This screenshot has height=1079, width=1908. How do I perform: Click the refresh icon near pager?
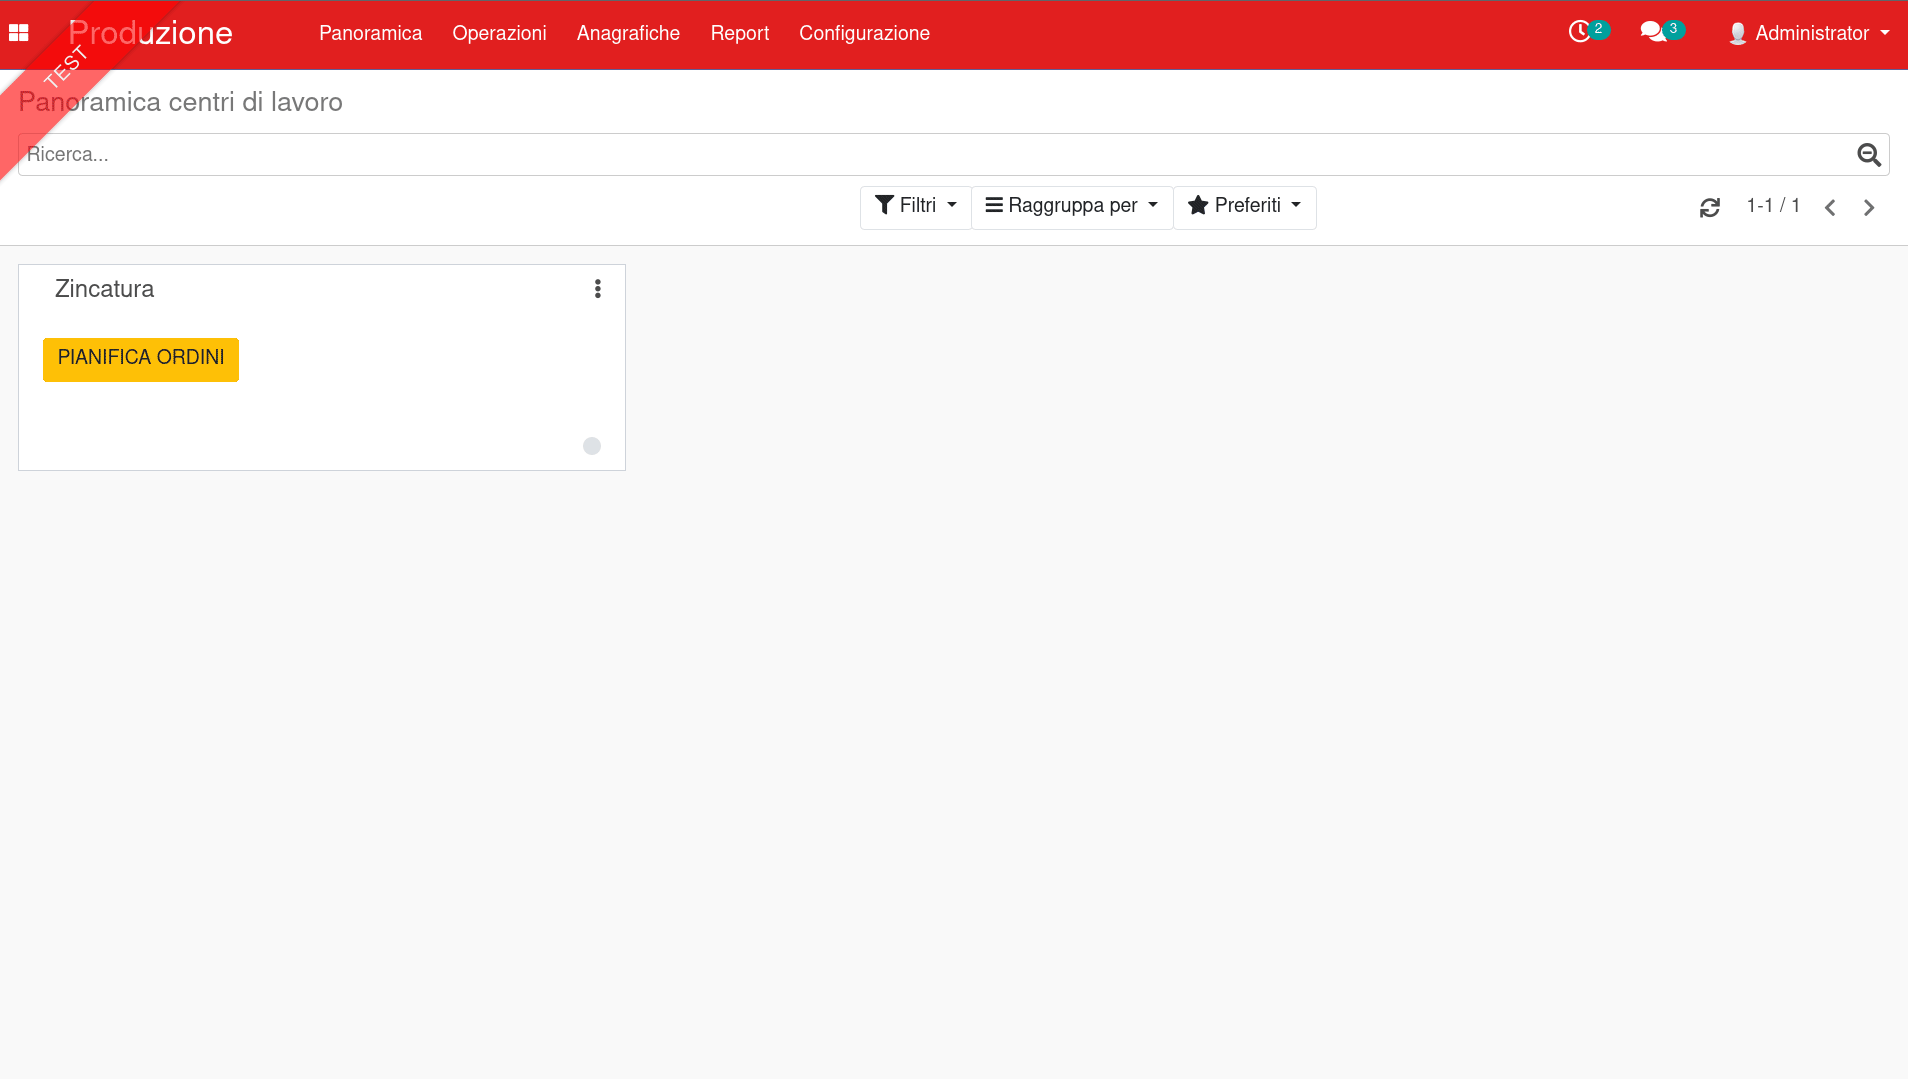point(1710,207)
